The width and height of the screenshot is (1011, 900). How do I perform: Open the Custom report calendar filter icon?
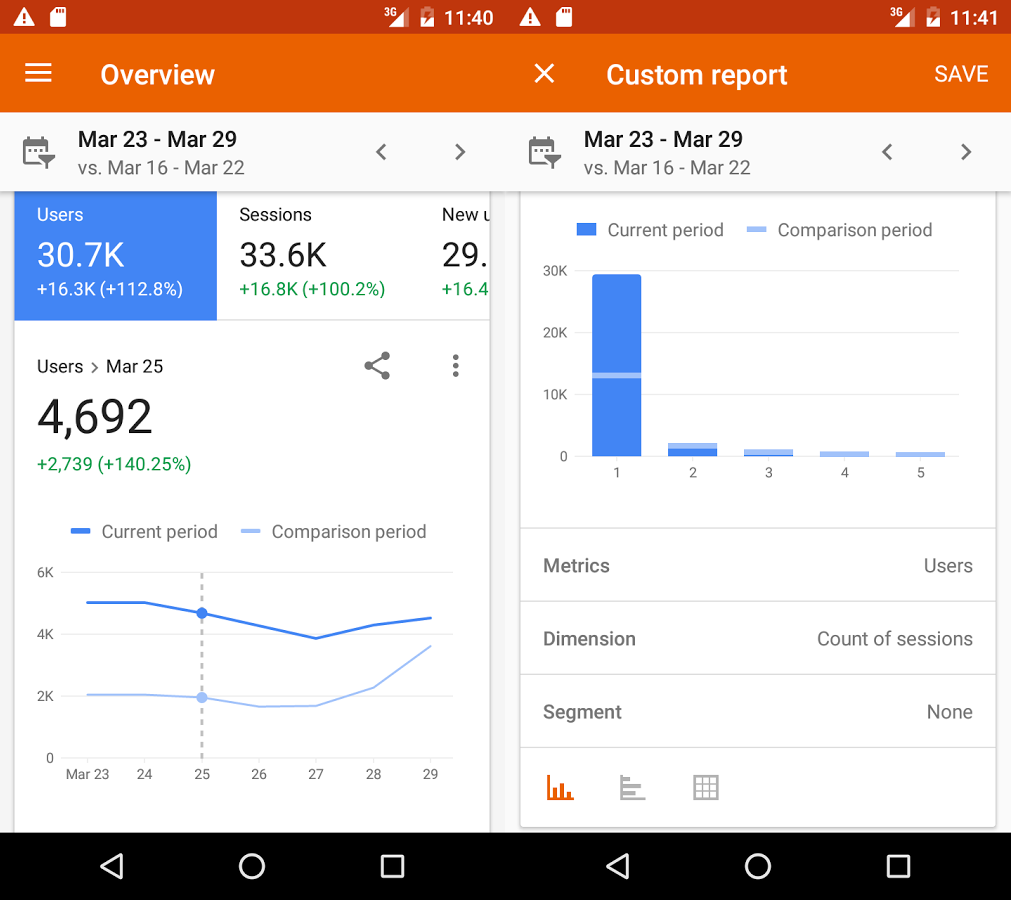[544, 152]
